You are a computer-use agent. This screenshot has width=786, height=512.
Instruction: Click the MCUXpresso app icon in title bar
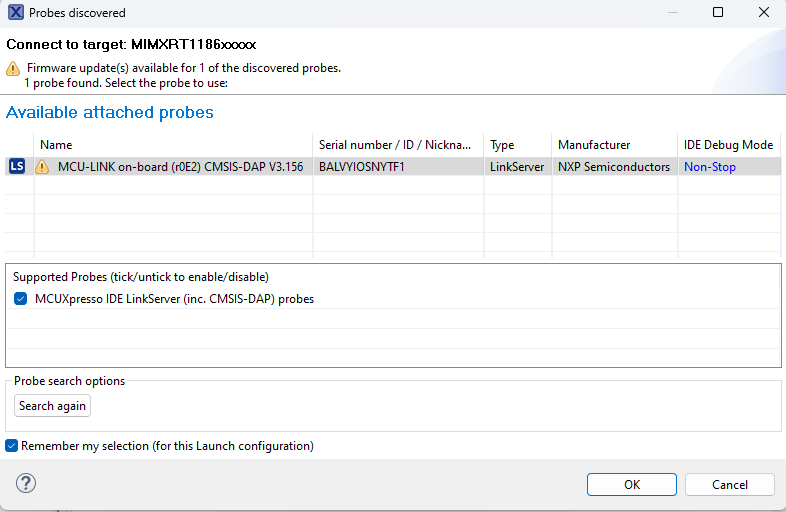tap(14, 13)
